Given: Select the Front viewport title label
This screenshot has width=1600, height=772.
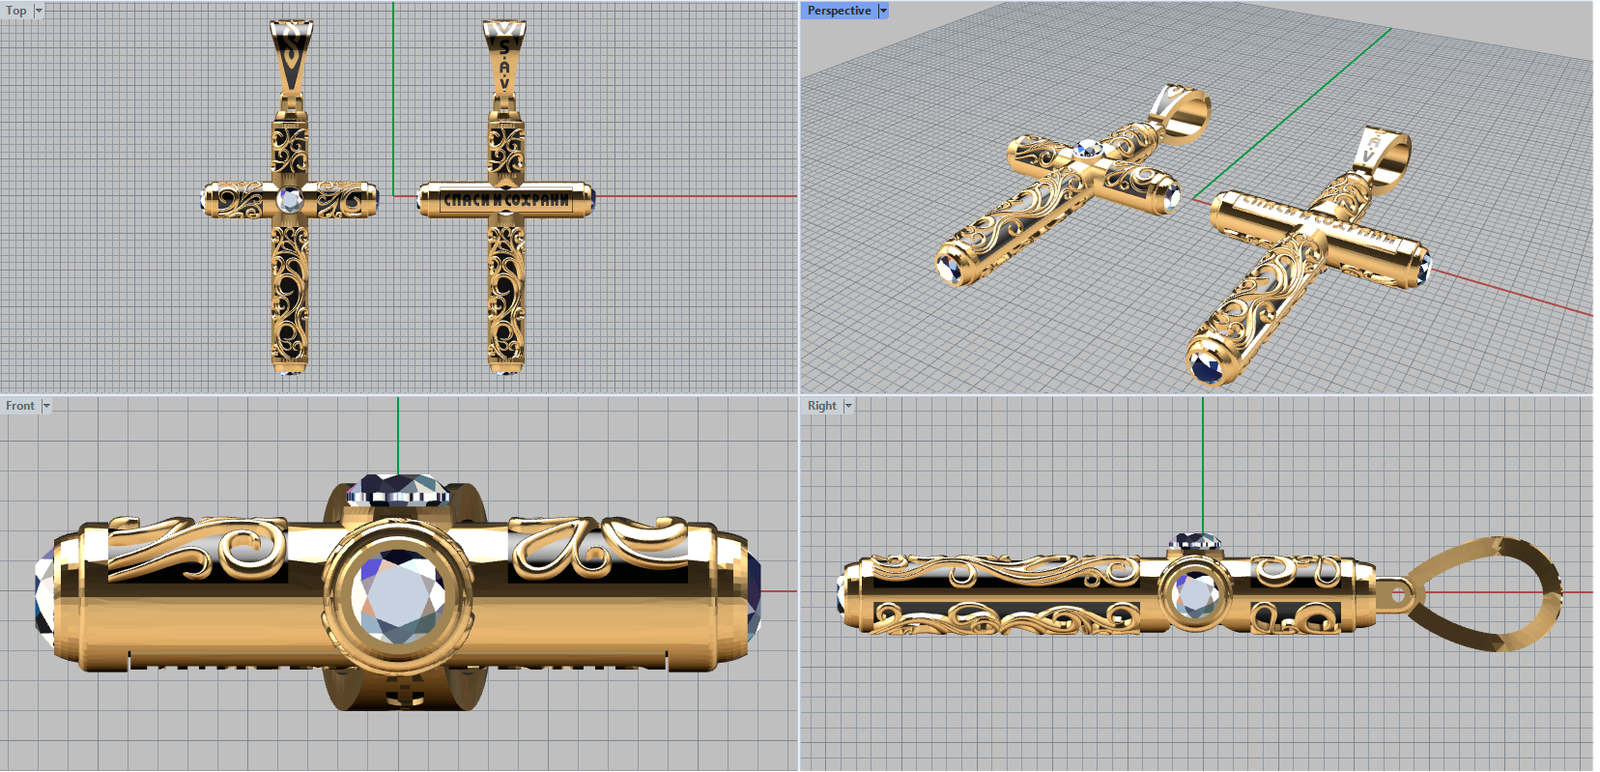Looking at the screenshot, I should 20,406.
